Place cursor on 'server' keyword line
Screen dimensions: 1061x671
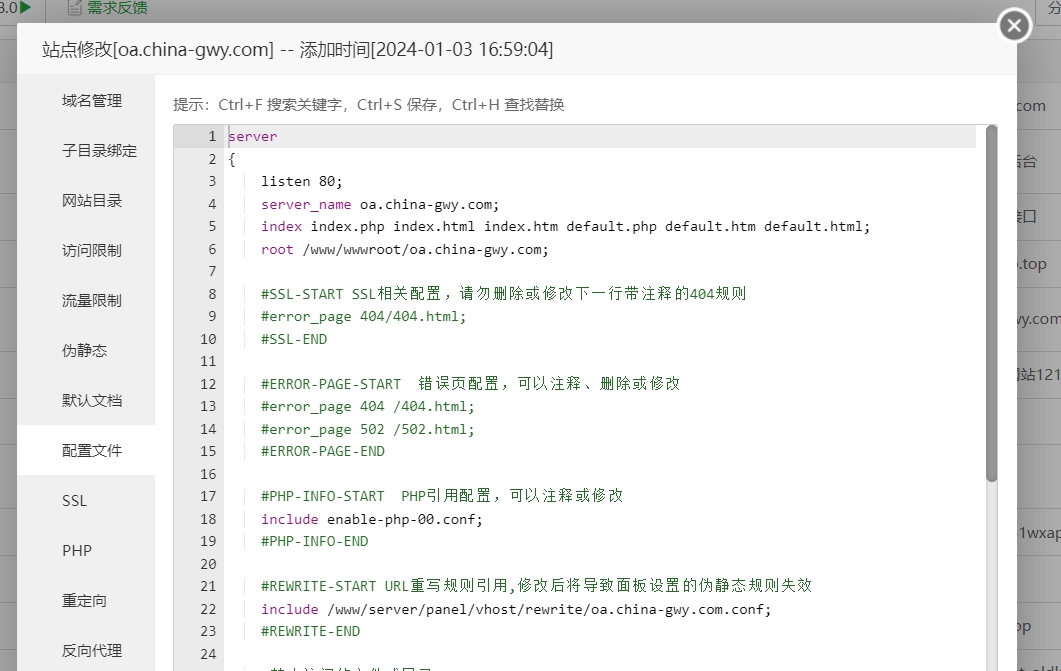(252, 137)
